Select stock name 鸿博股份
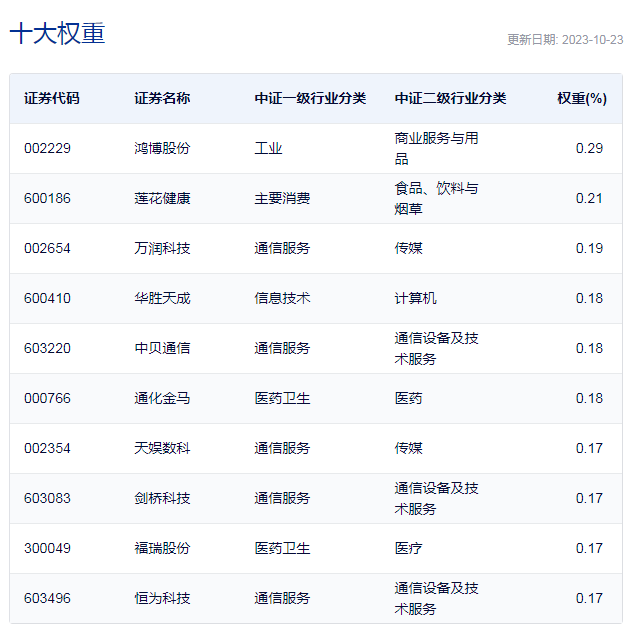Image resolution: width=629 pixels, height=638 pixels. (x=162, y=148)
